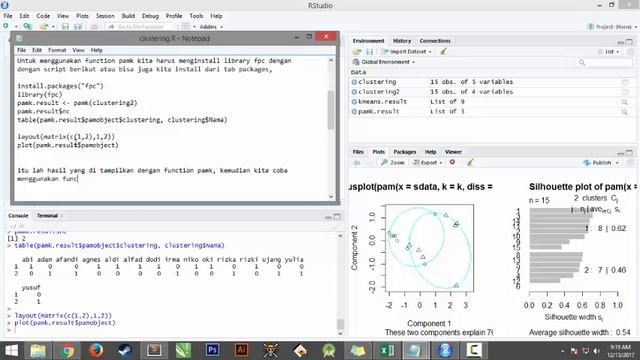Click the refresh icon in Environment pane
Image resolution: width=640 pixels, height=360 pixels.
tap(631, 52)
